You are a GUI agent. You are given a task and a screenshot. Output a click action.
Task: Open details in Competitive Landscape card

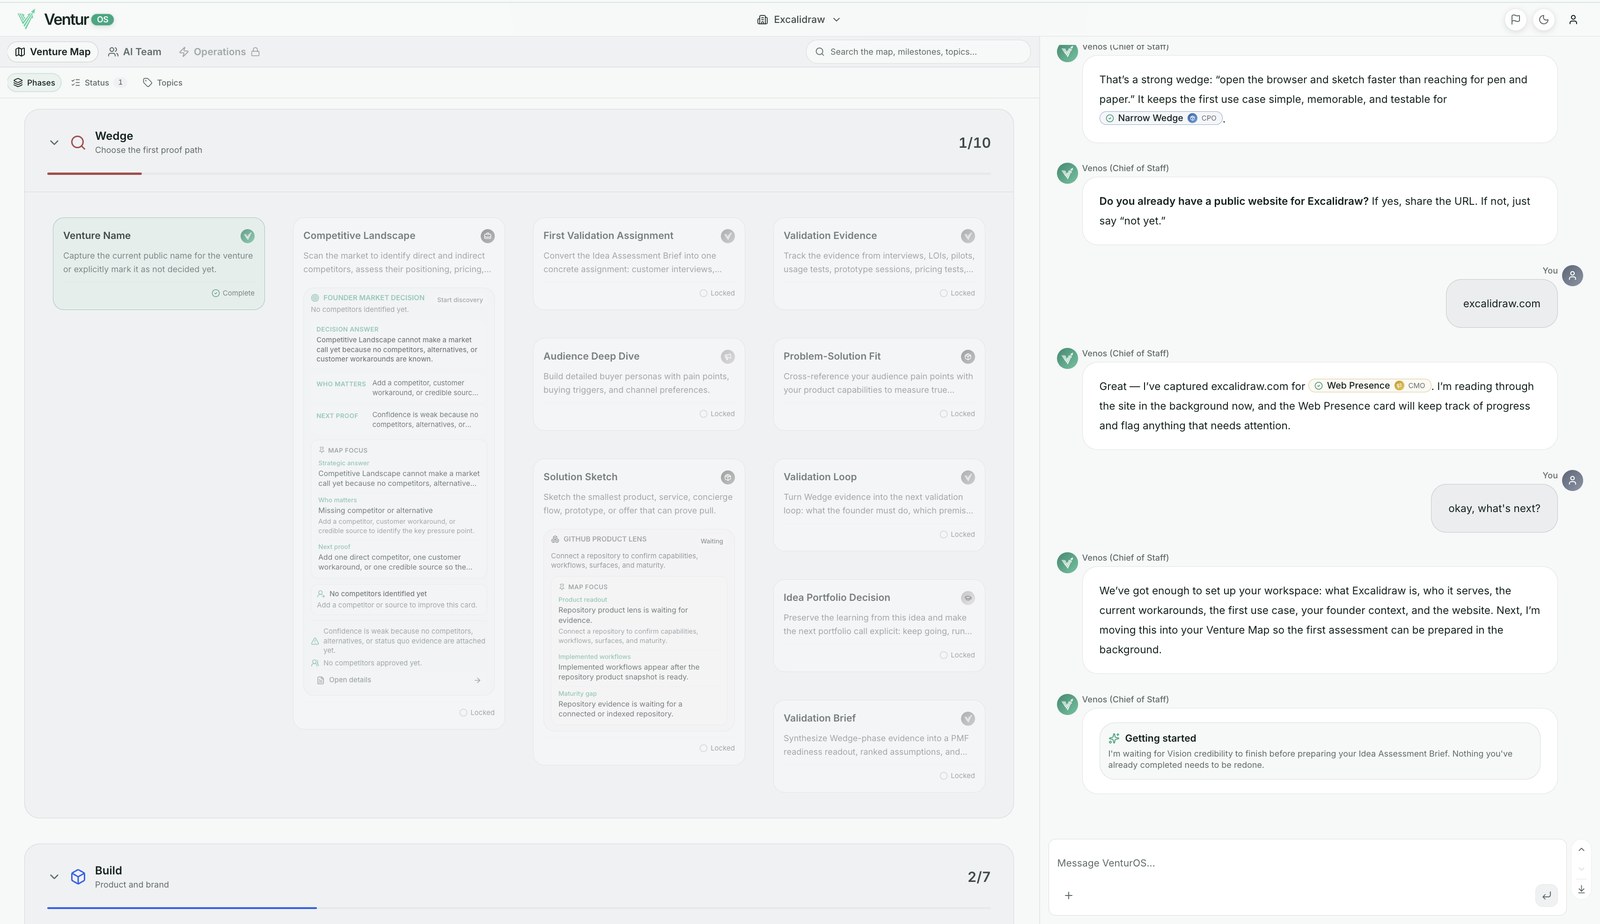tap(350, 680)
